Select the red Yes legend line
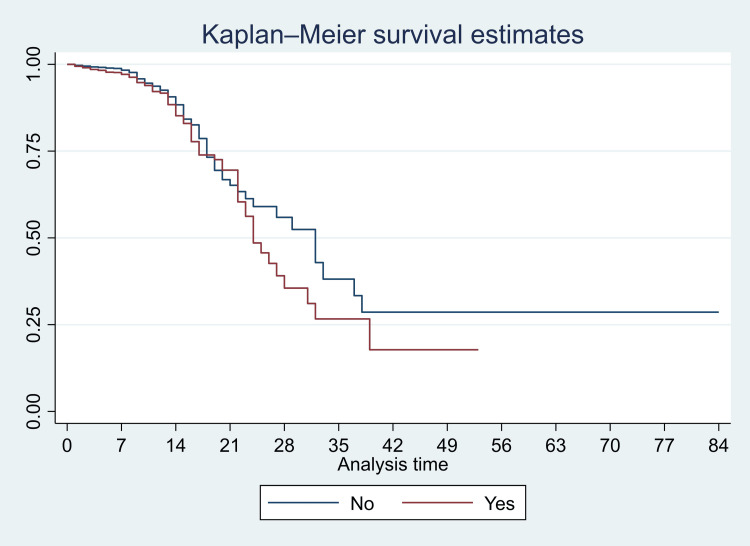This screenshot has width=750, height=546. coord(438,502)
